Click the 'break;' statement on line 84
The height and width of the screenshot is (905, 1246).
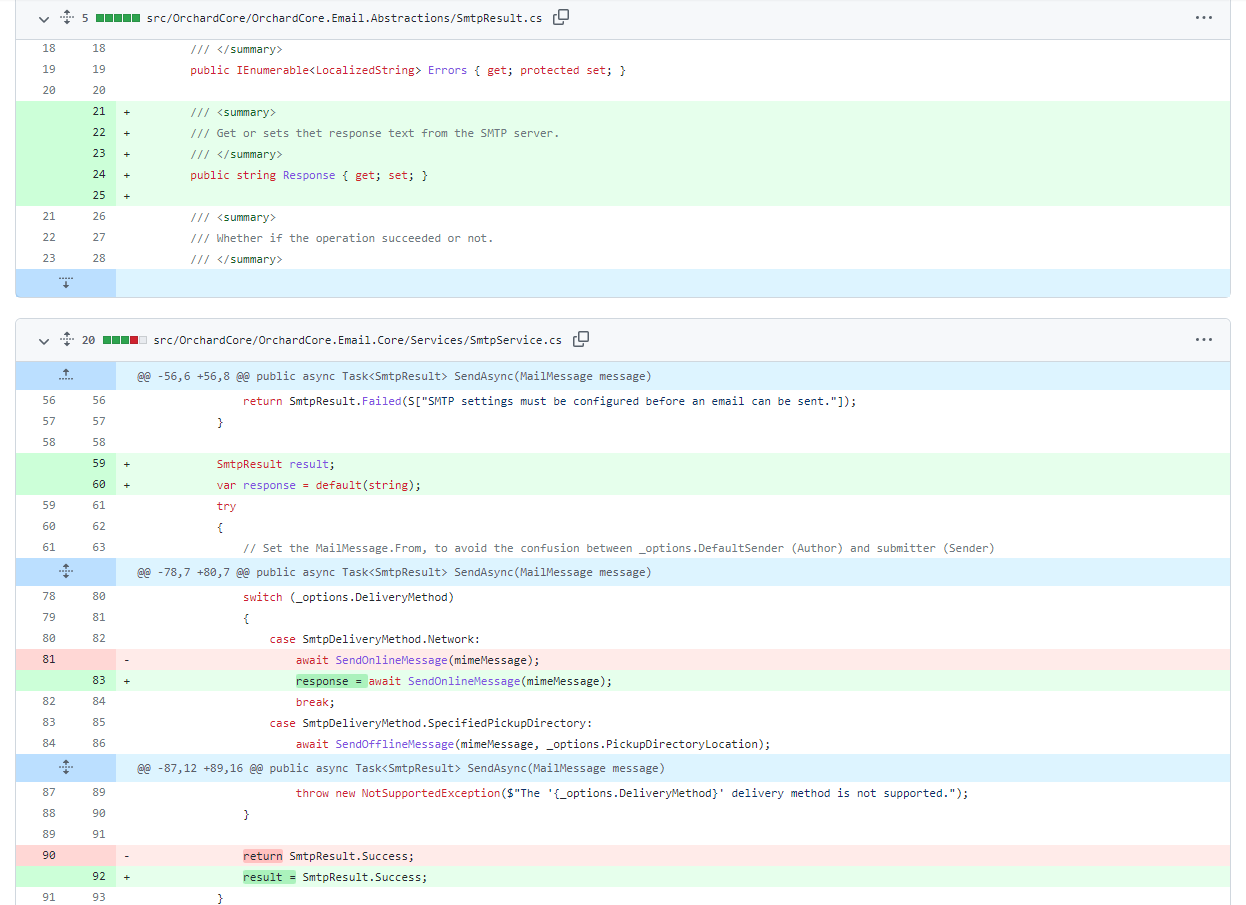[x=315, y=702]
